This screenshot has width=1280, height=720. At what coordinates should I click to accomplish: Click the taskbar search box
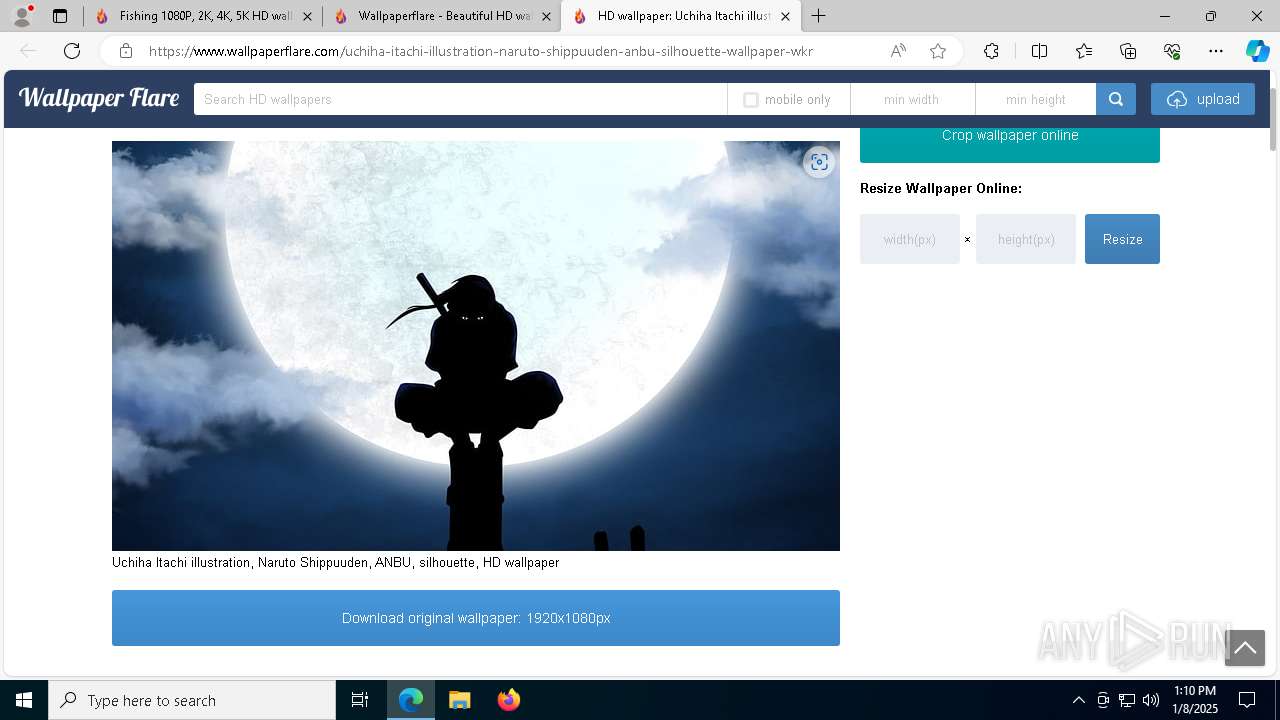tap(192, 700)
